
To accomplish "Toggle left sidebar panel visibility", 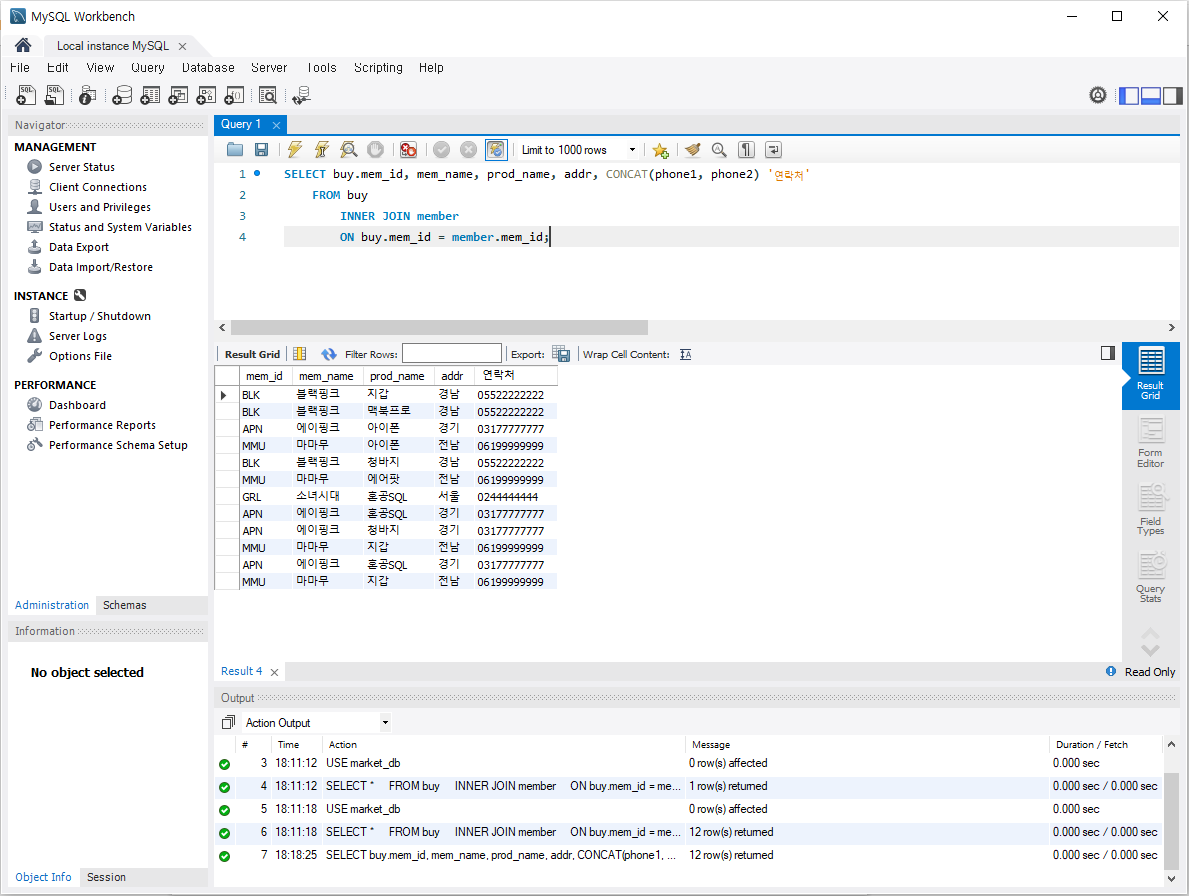I will [1130, 96].
